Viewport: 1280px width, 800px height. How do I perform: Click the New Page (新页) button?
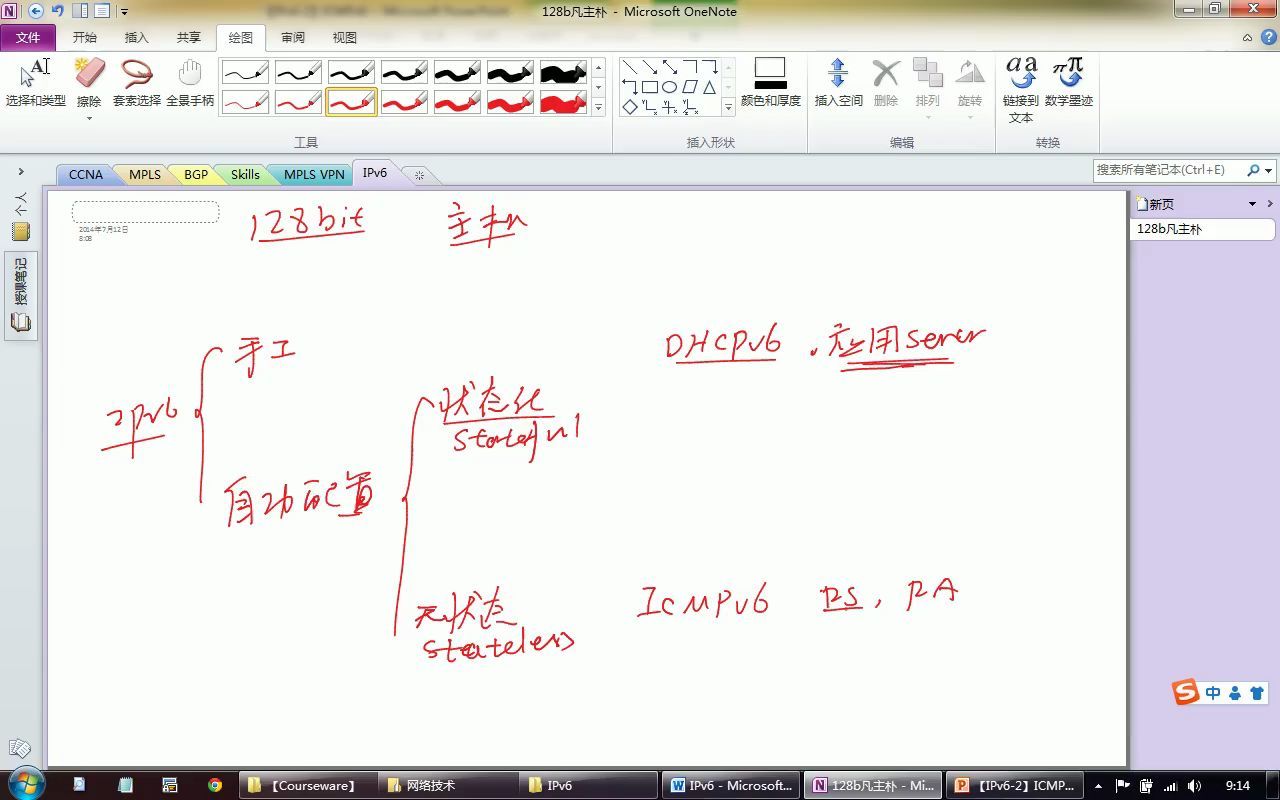click(1156, 204)
